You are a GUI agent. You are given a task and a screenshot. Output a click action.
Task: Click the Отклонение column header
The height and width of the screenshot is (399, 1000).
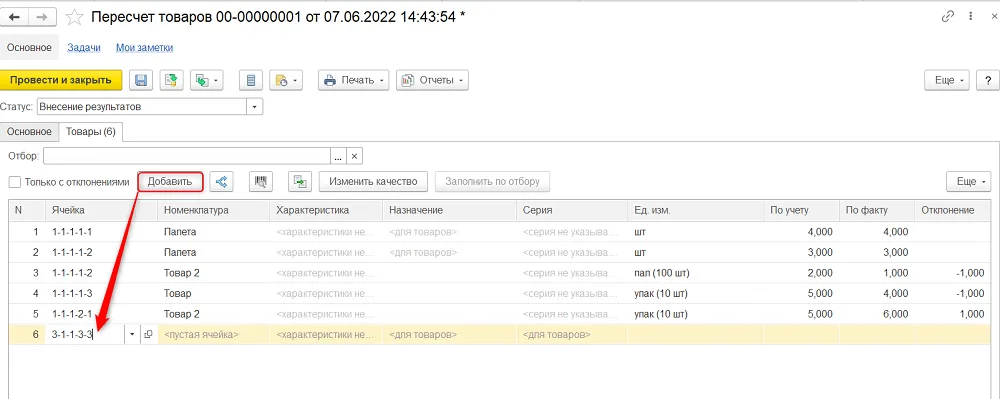coord(953,210)
